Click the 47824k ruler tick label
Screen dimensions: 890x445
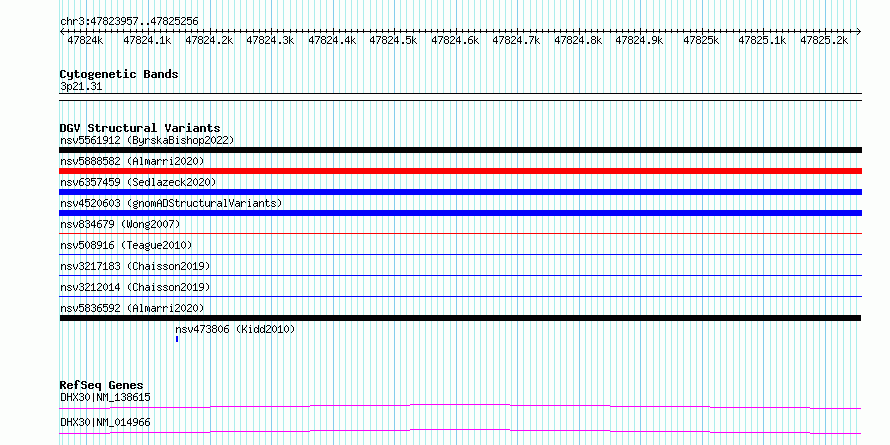tap(85, 40)
